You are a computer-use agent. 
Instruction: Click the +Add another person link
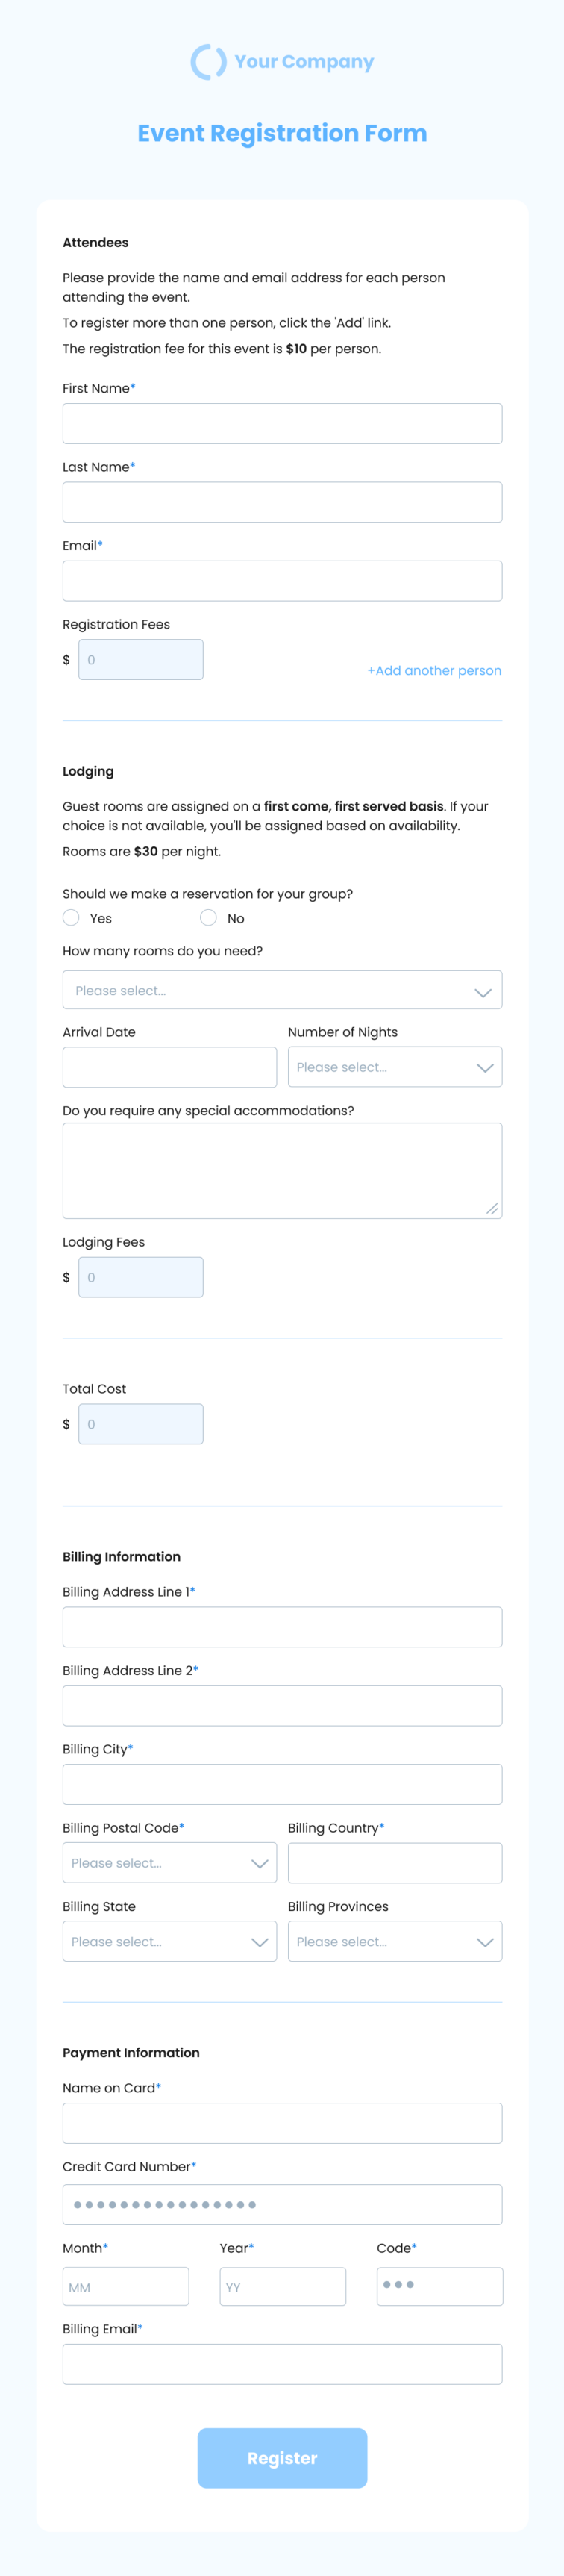point(434,670)
